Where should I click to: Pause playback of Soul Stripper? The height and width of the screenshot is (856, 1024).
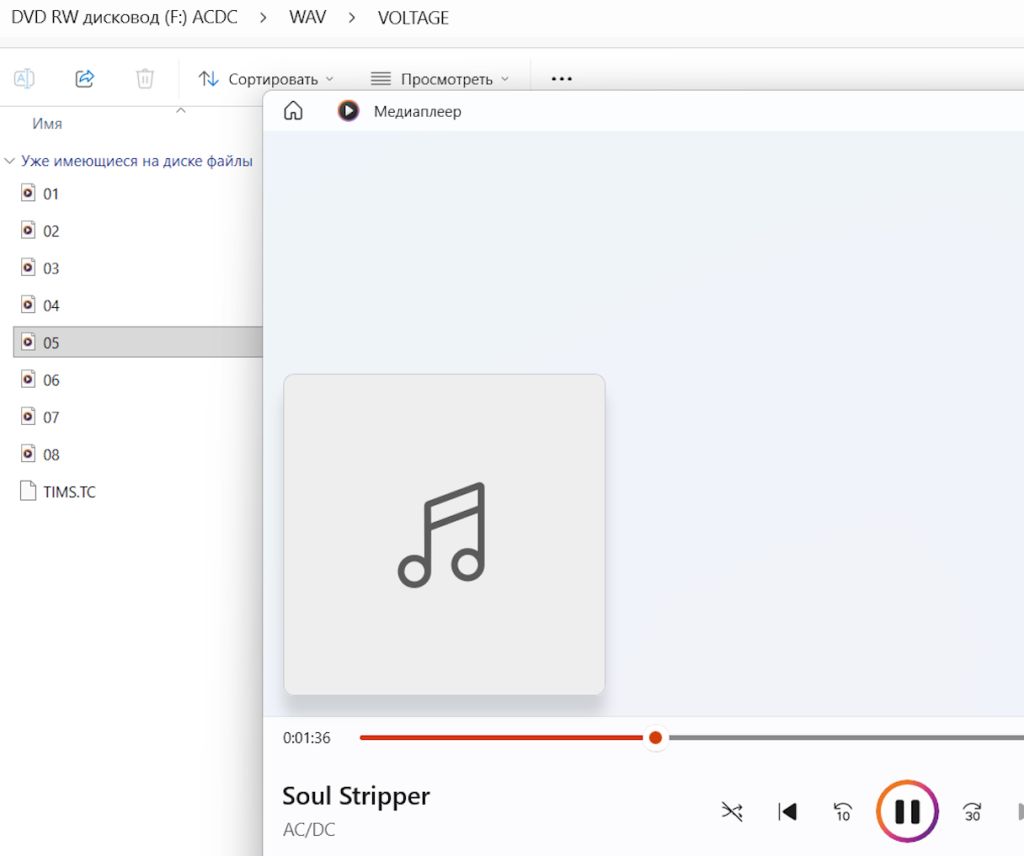click(x=907, y=812)
